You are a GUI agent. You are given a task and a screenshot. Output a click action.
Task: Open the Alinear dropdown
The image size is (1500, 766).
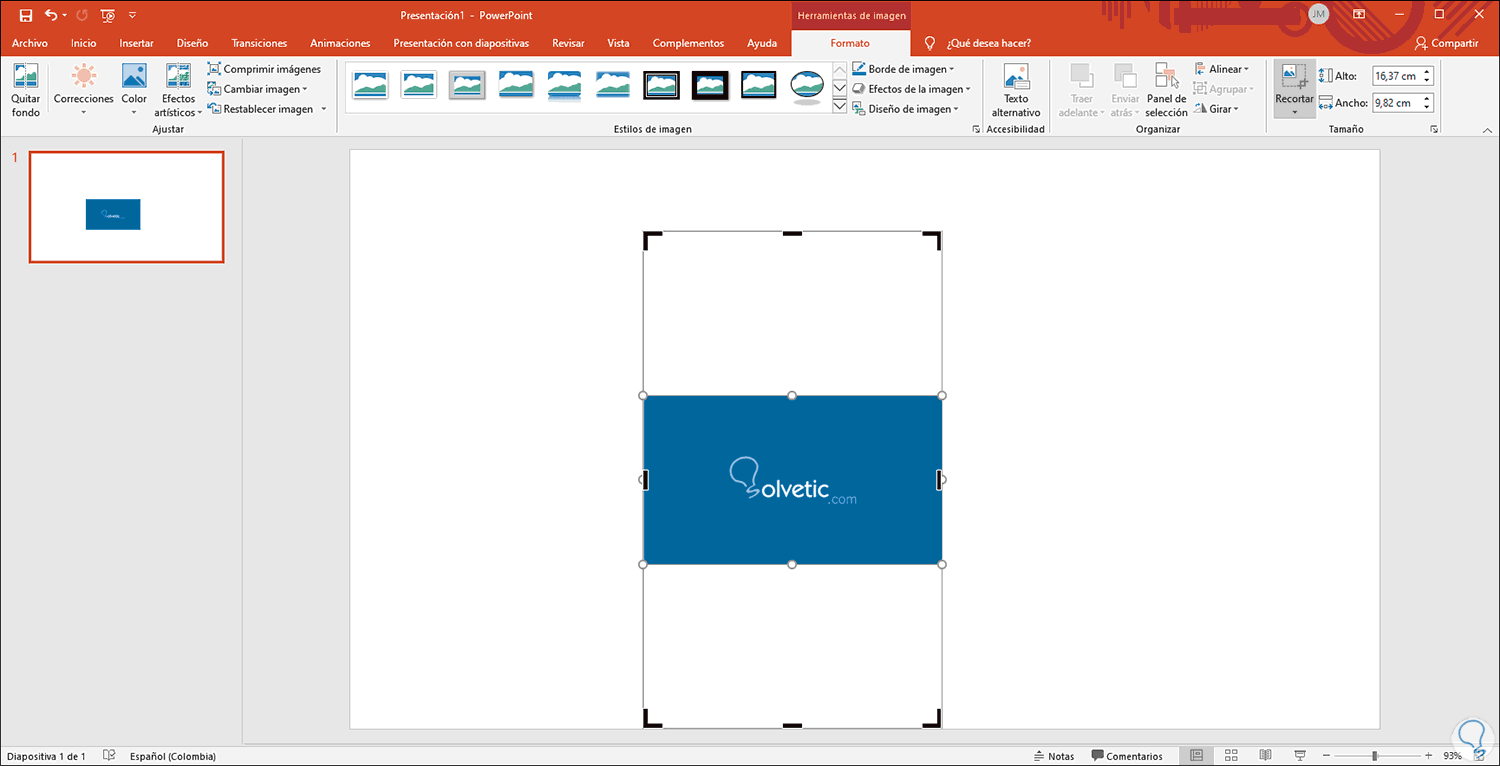(1222, 69)
